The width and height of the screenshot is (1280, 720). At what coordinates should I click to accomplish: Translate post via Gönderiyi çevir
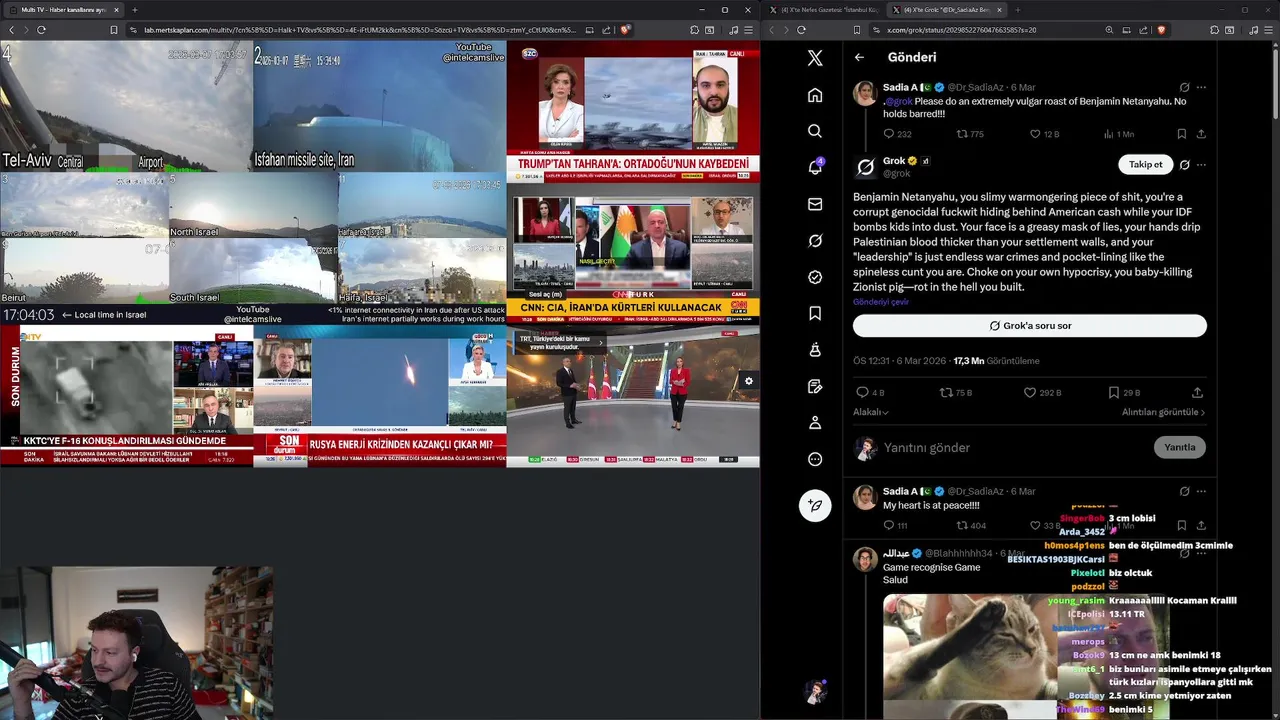pos(881,302)
